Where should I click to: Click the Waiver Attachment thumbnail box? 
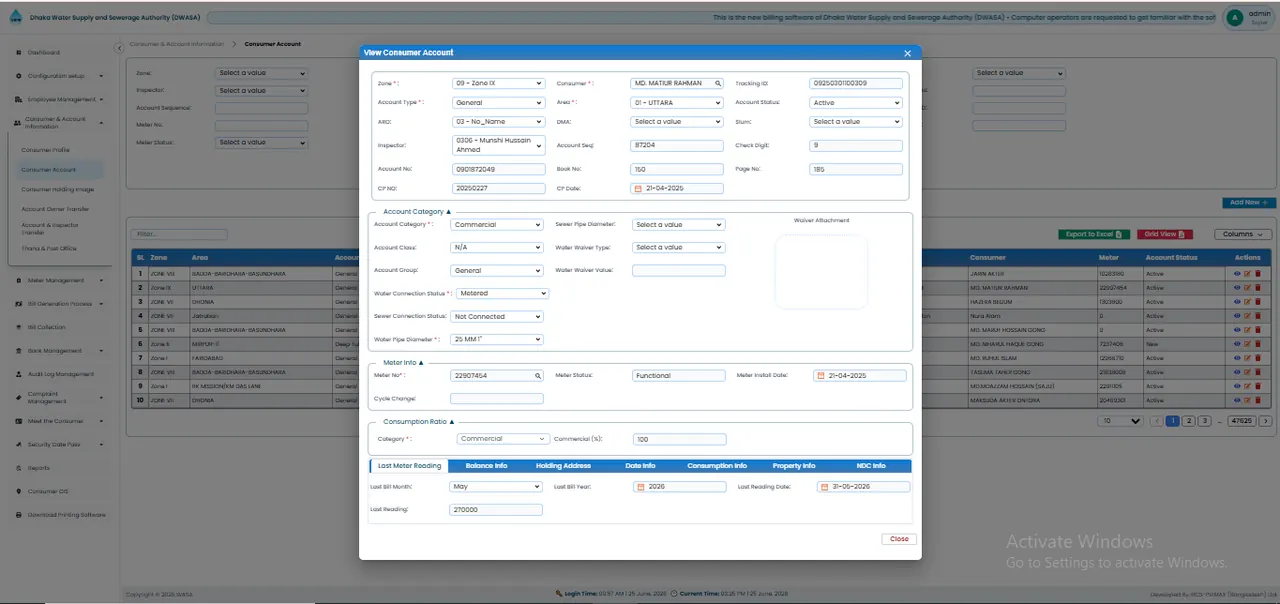click(x=821, y=271)
